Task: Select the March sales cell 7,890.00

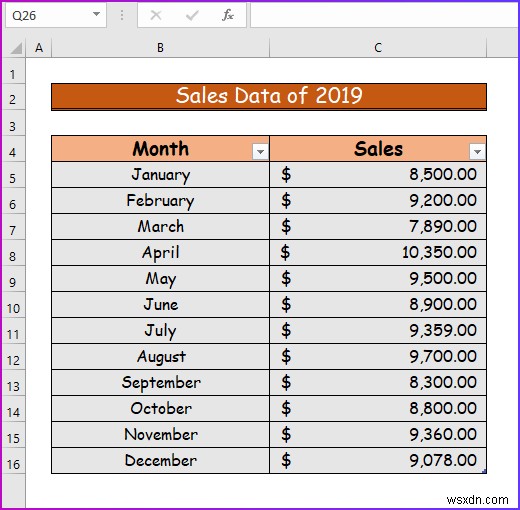Action: tap(378, 227)
